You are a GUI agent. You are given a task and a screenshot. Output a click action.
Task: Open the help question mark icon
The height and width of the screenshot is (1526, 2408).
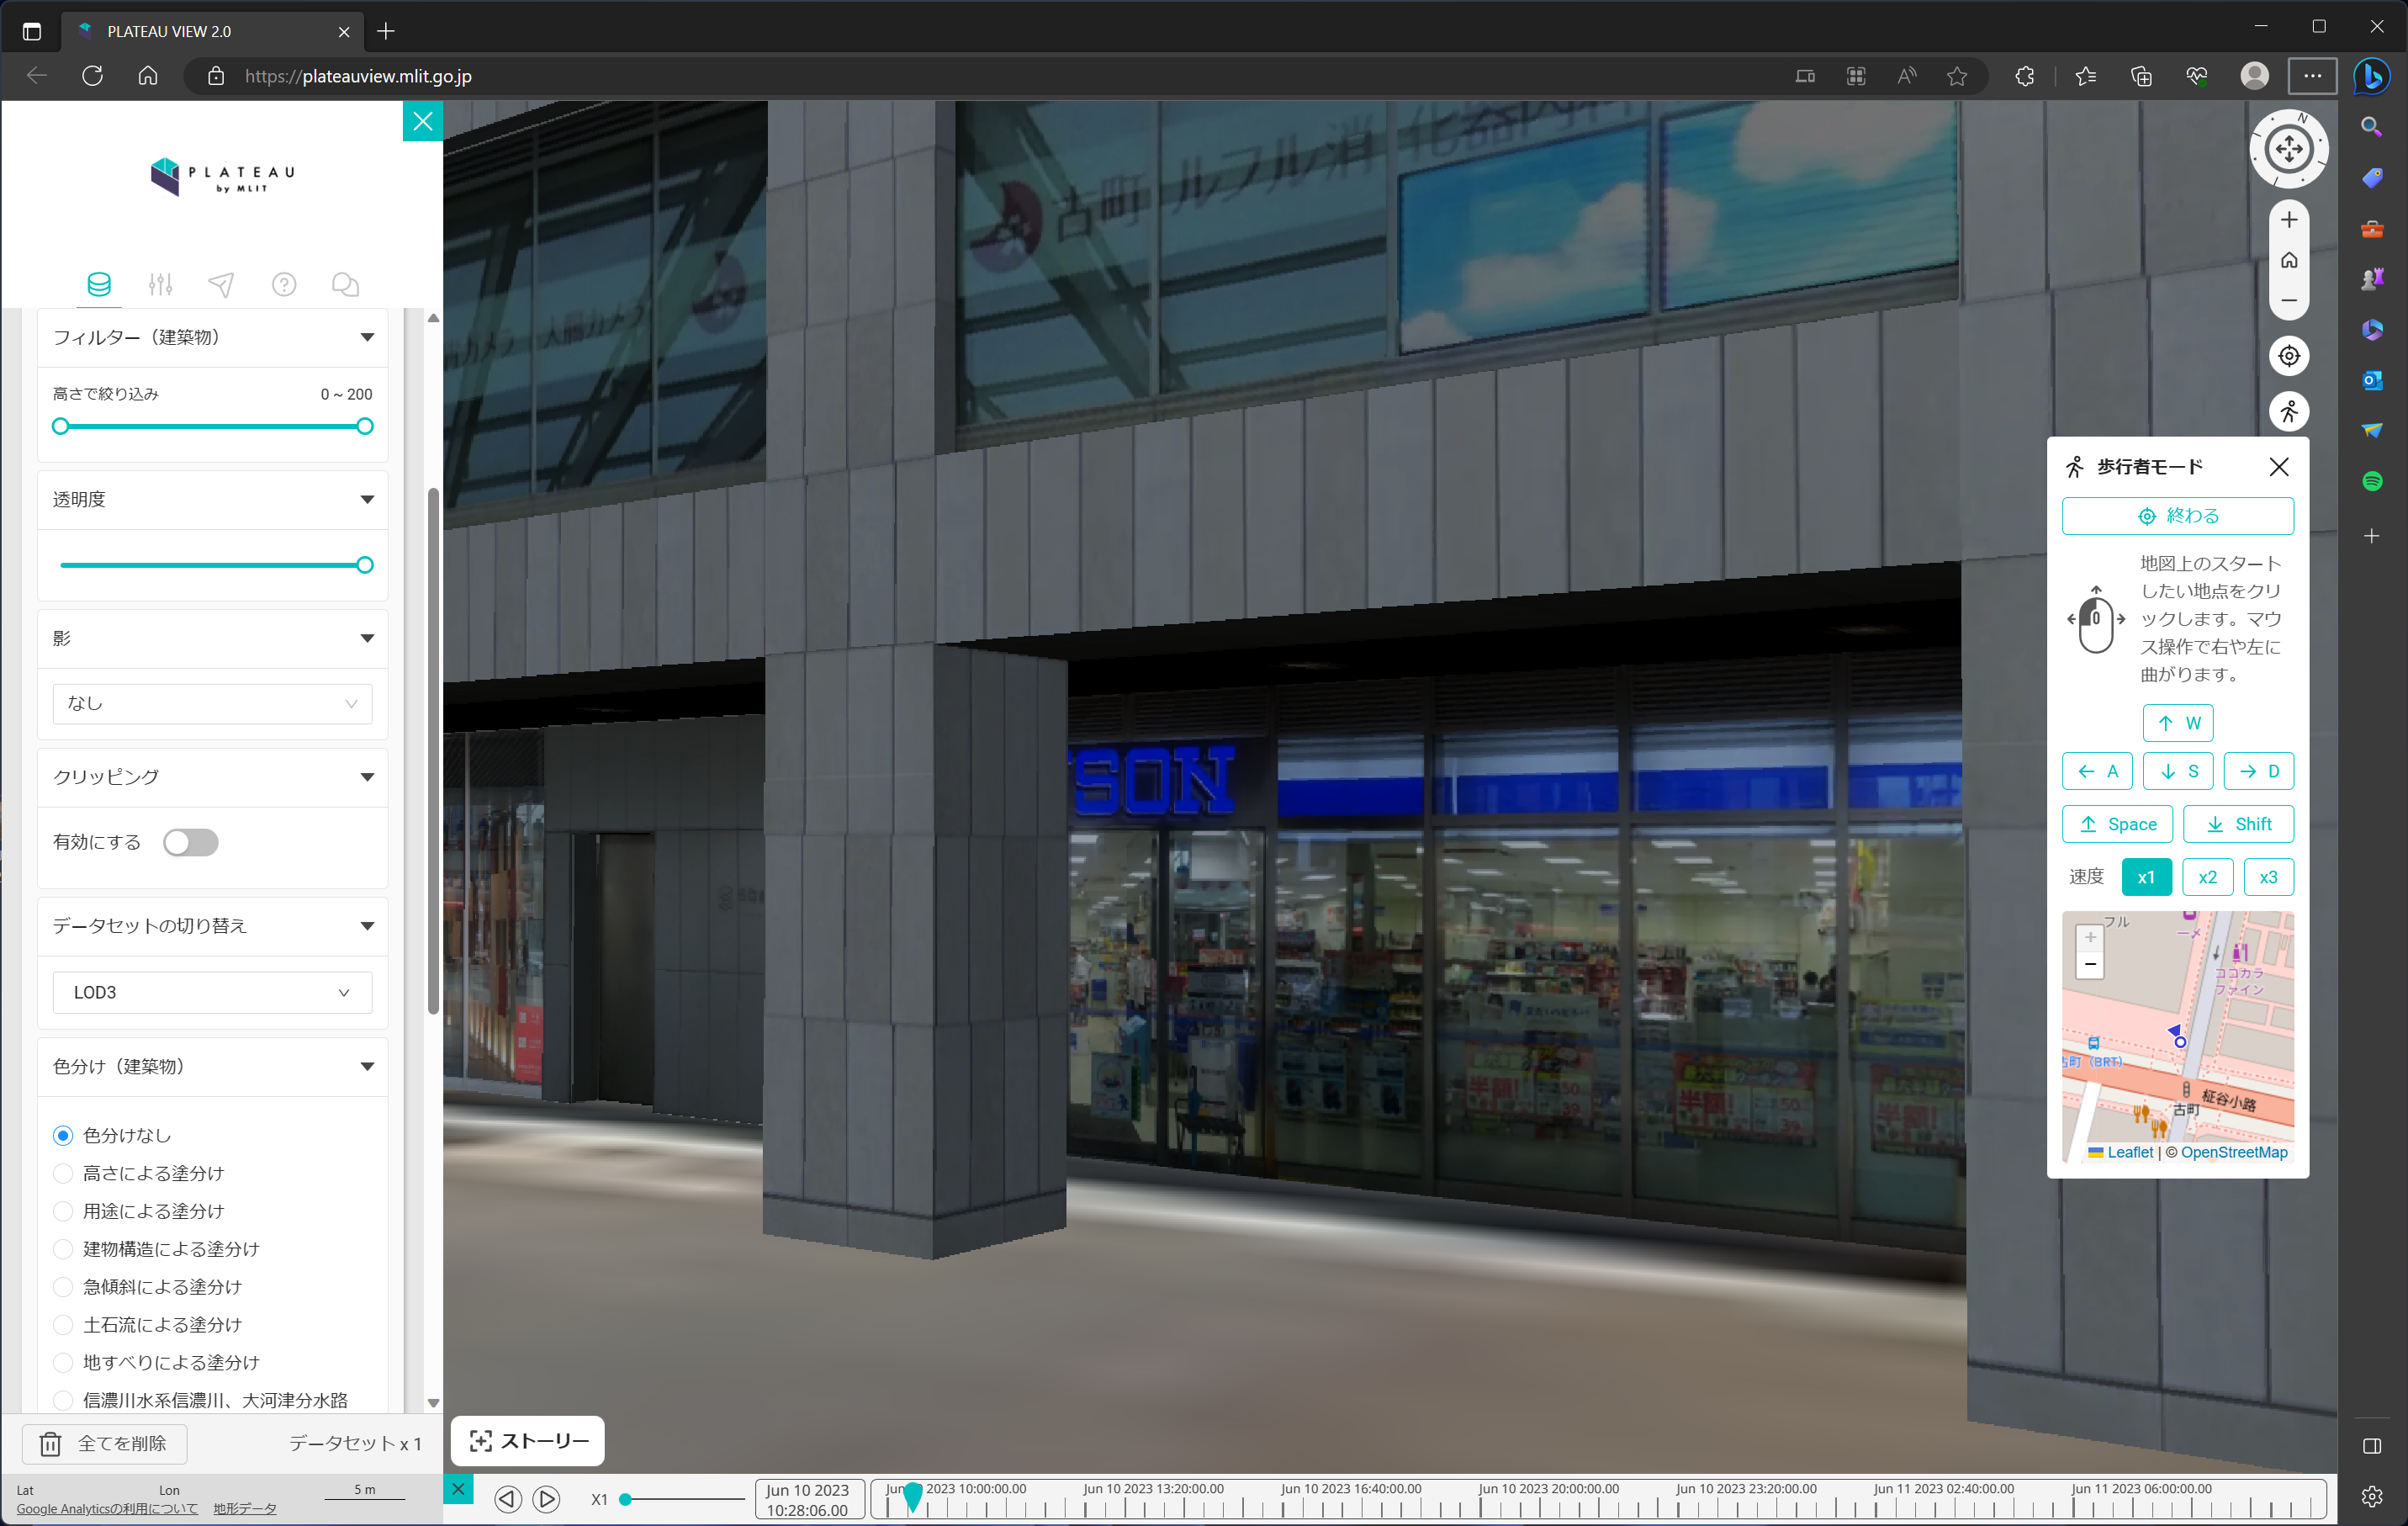[x=284, y=285]
